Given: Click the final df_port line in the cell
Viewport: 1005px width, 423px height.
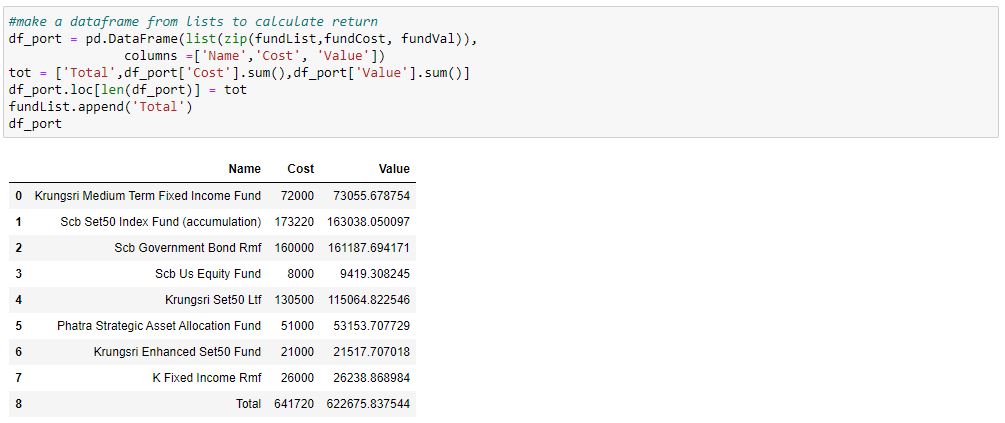Looking at the screenshot, I should (35, 123).
